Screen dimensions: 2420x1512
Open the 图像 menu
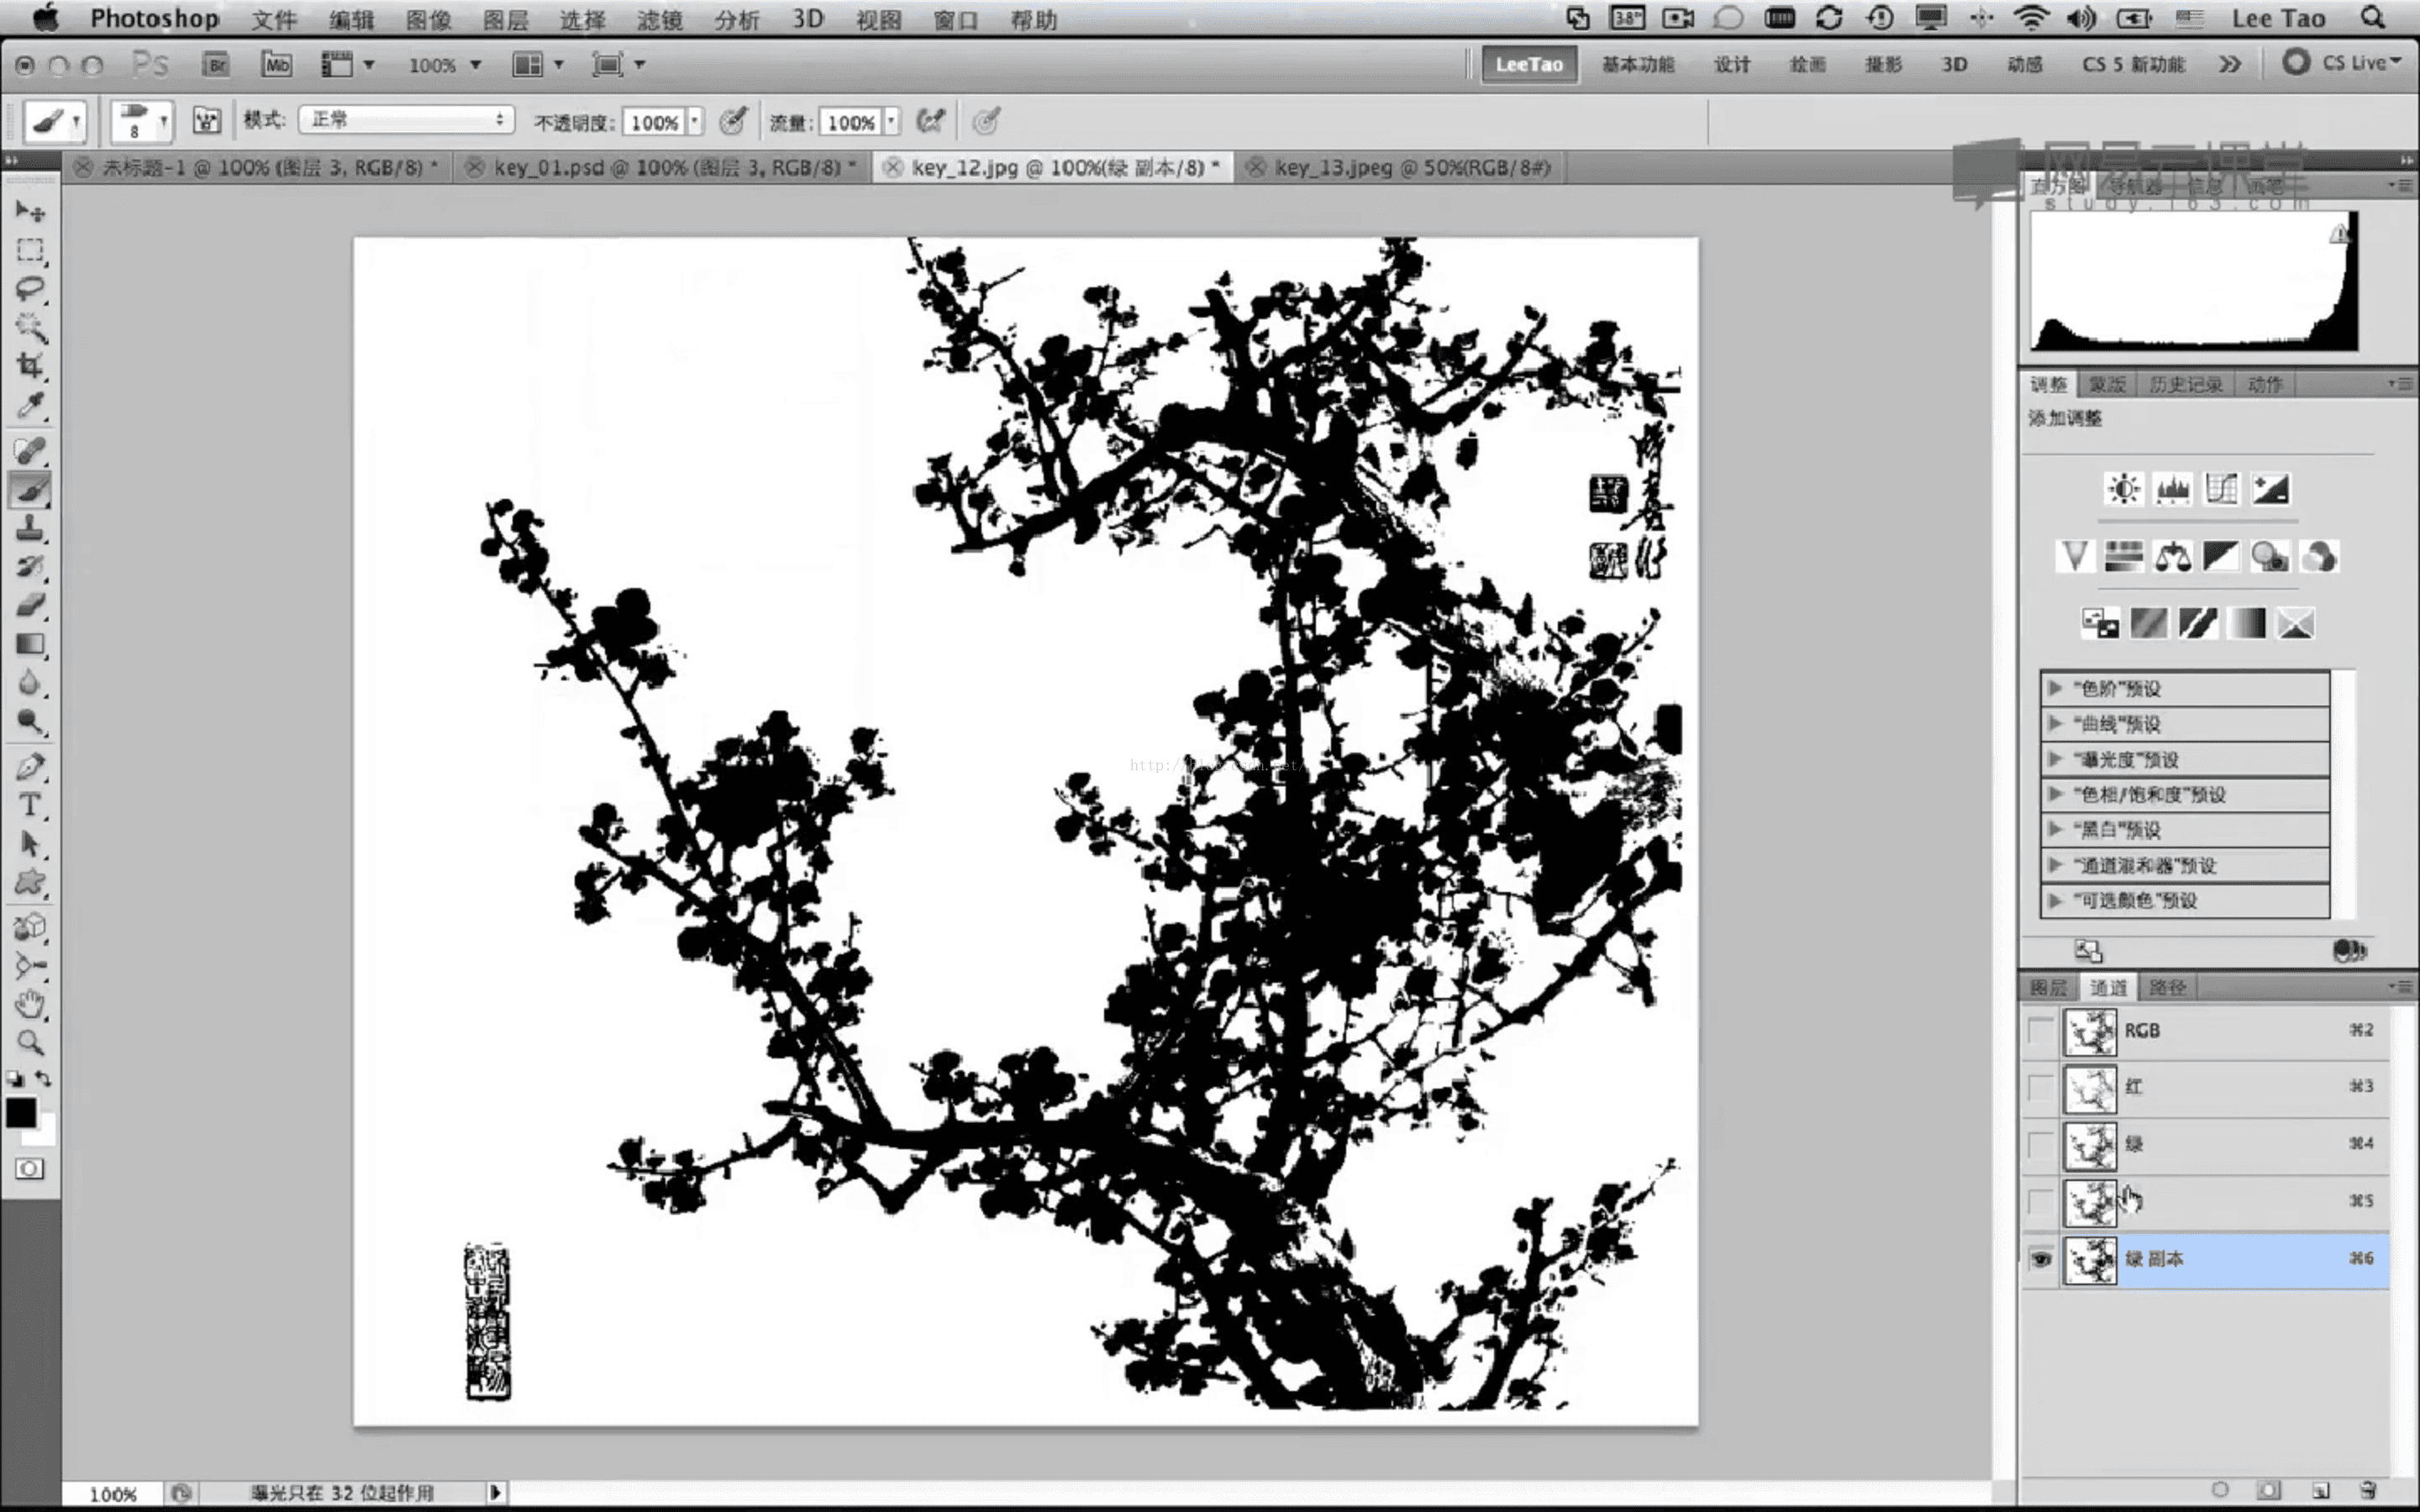pyautogui.click(x=428, y=19)
